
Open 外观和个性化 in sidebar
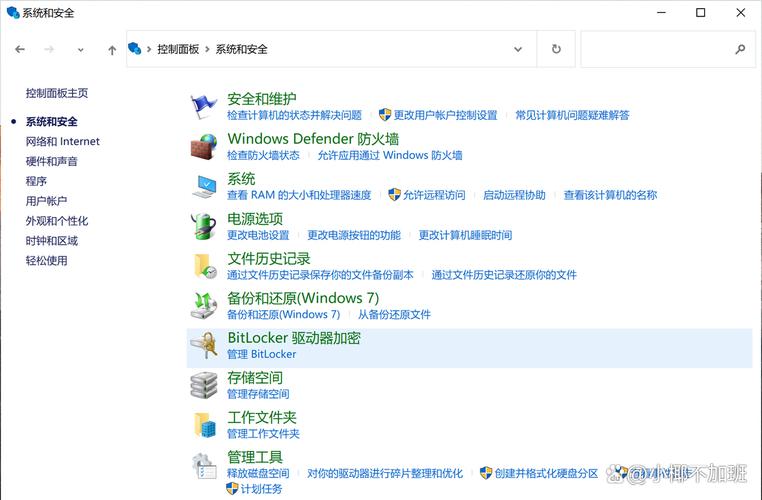click(57, 221)
